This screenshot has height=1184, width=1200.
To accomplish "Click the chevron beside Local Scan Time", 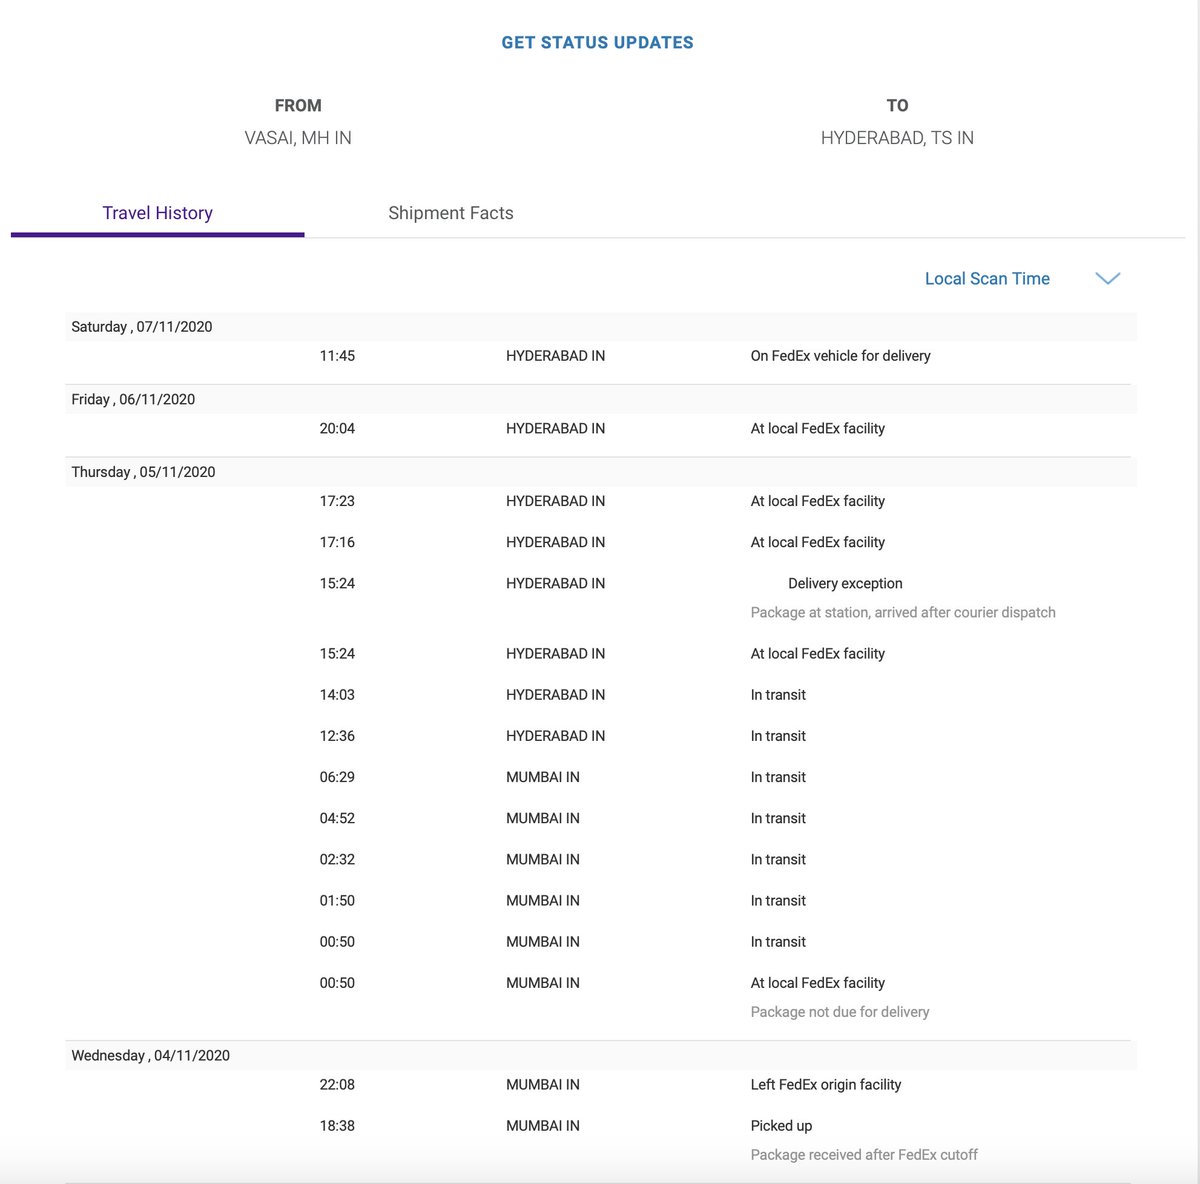I will coord(1107,278).
